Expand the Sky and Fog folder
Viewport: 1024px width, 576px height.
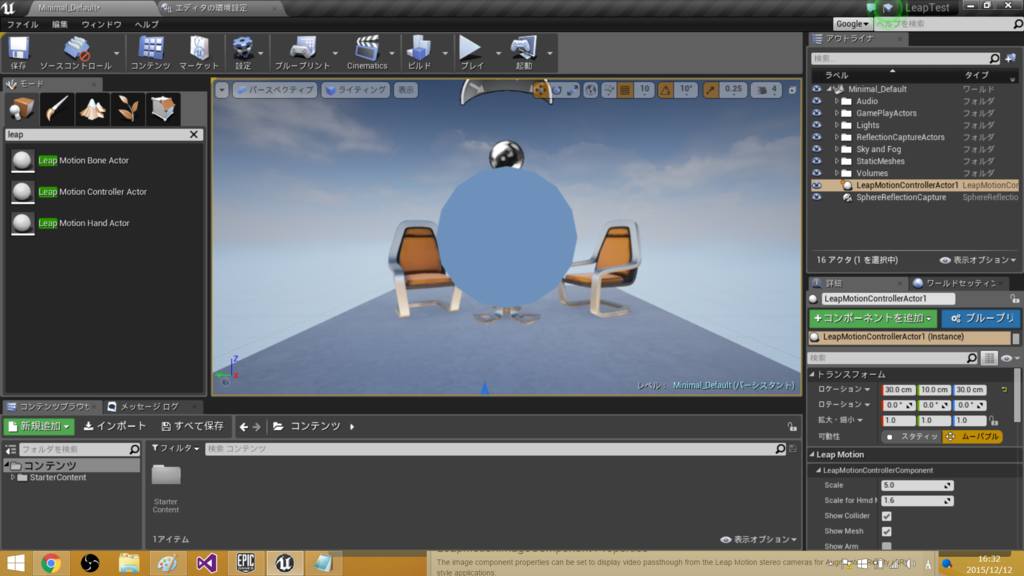tap(837, 150)
